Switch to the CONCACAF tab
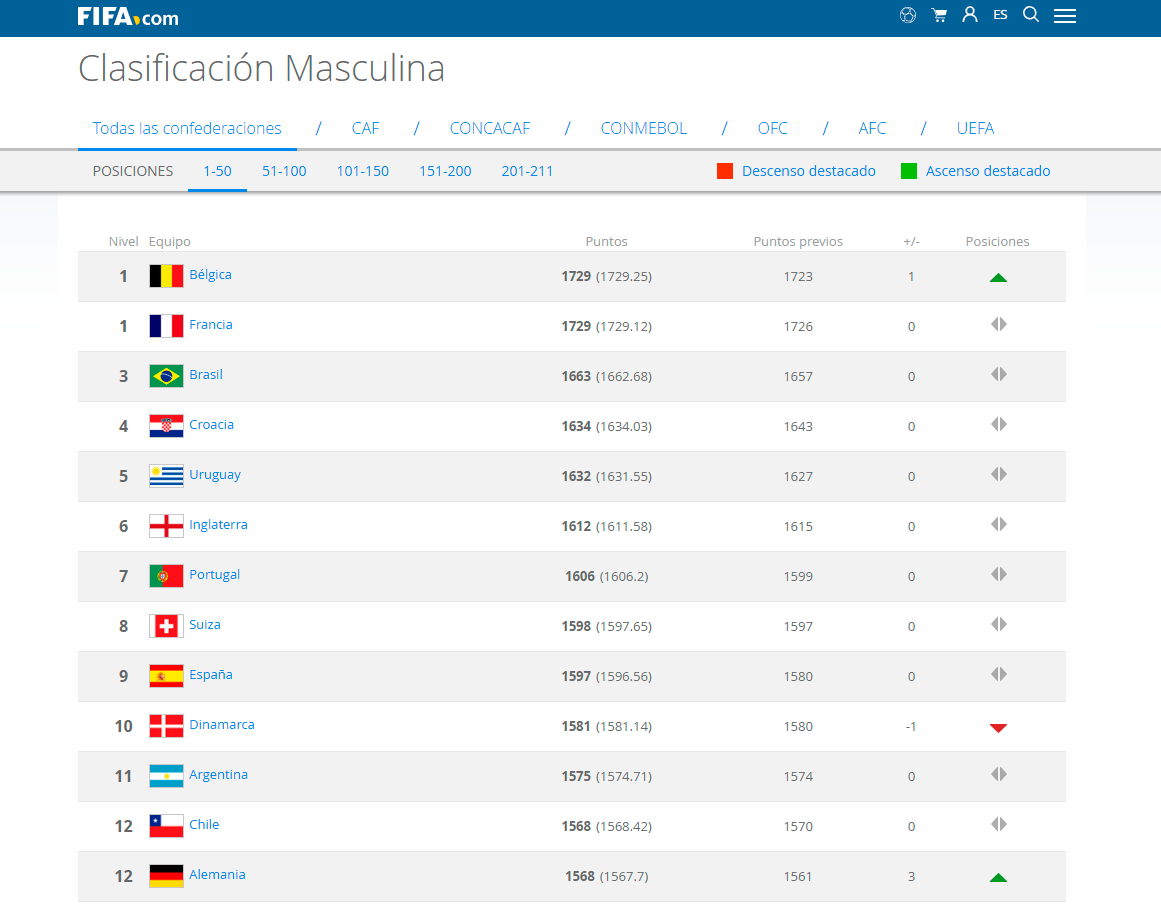 point(489,128)
